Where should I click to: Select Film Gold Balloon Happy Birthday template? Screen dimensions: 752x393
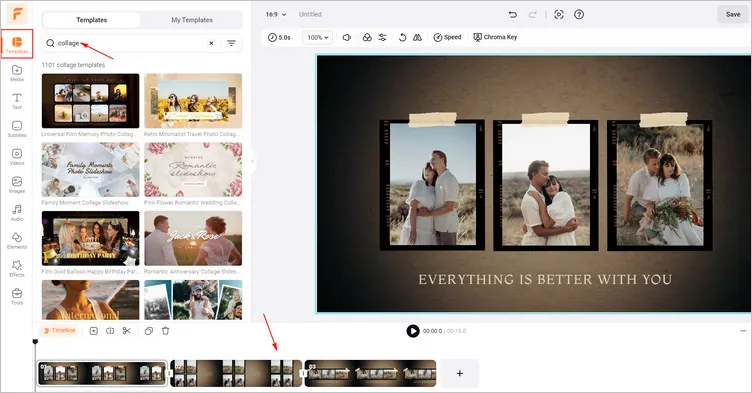click(x=90, y=238)
